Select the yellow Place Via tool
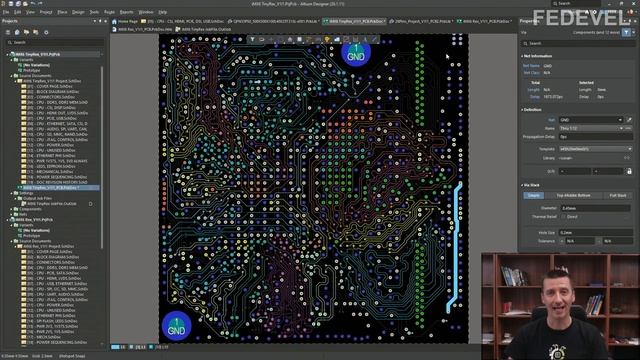The image size is (640, 360). click(327, 40)
